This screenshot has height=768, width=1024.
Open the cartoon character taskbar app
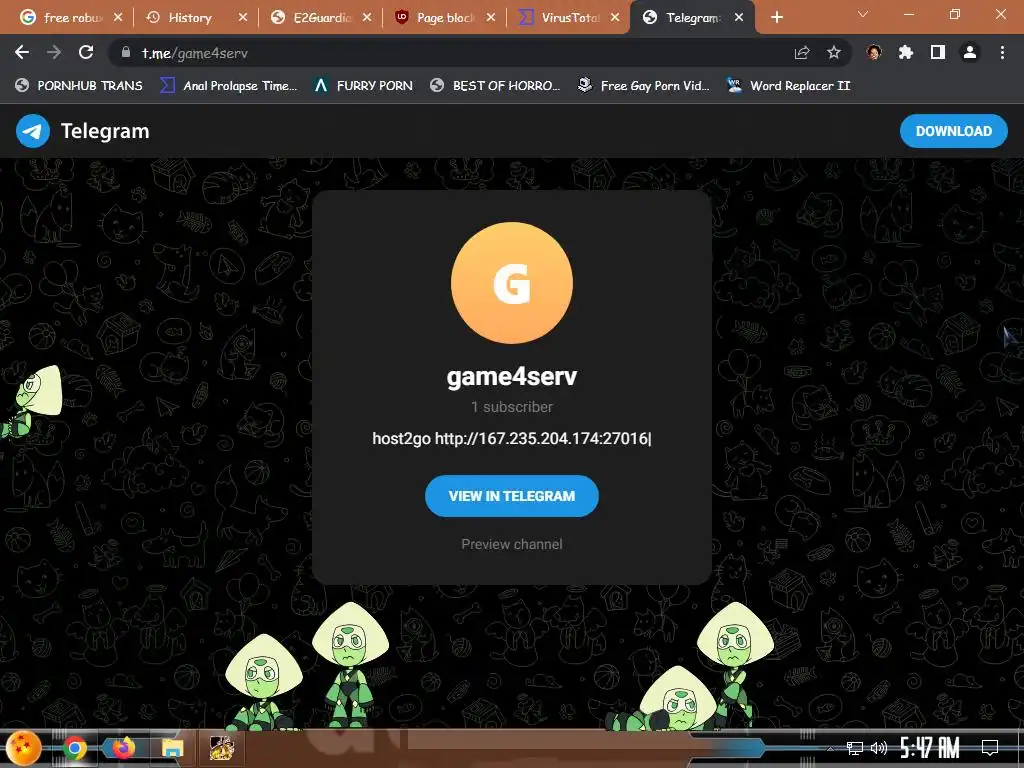click(221, 748)
